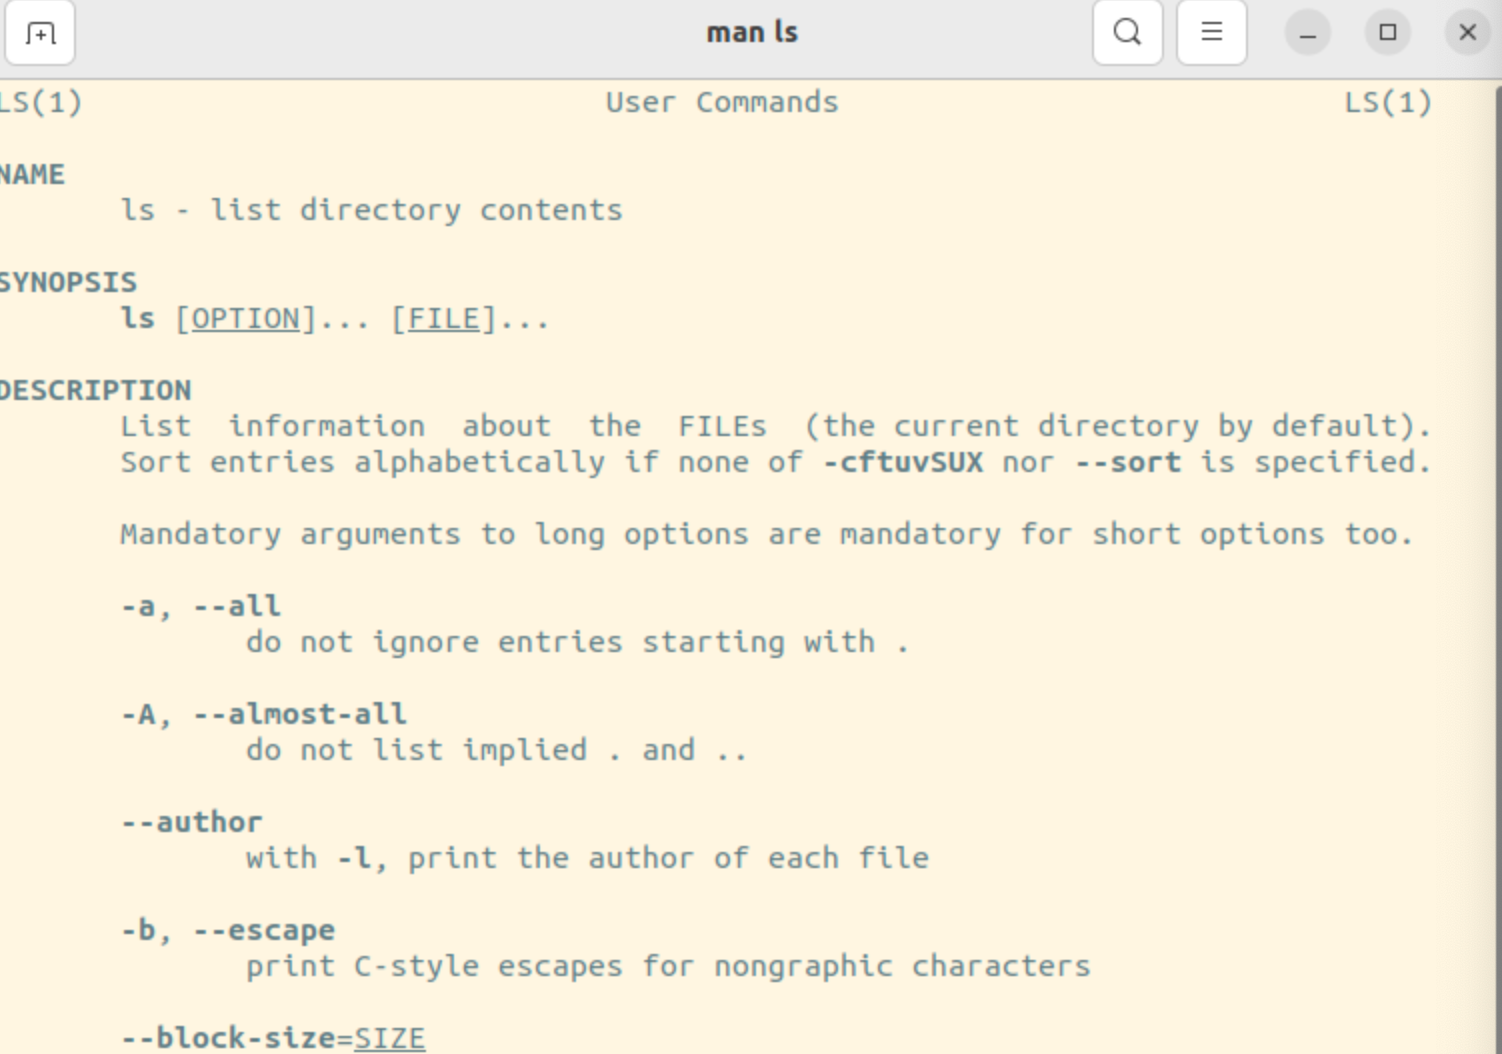Screen dimensions: 1502x1054
Task: Click 'print C-style escapes' description line
Action: [x=668, y=966]
